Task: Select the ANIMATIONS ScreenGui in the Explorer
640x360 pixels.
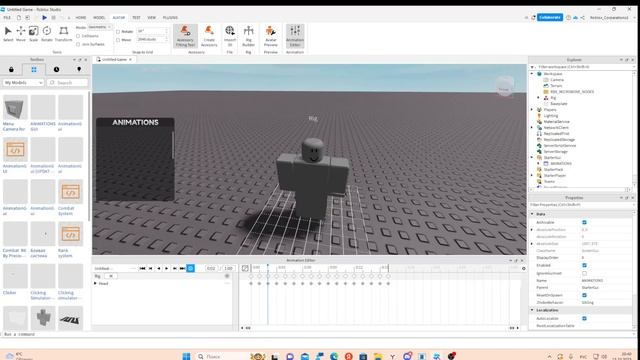Action: [560, 163]
